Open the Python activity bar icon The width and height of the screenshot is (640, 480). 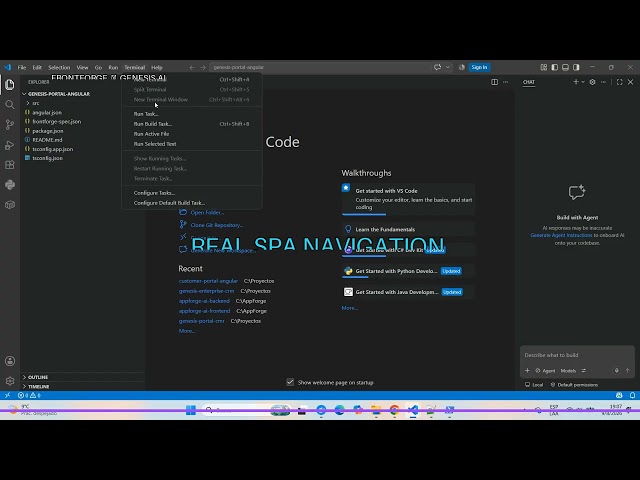(10, 185)
